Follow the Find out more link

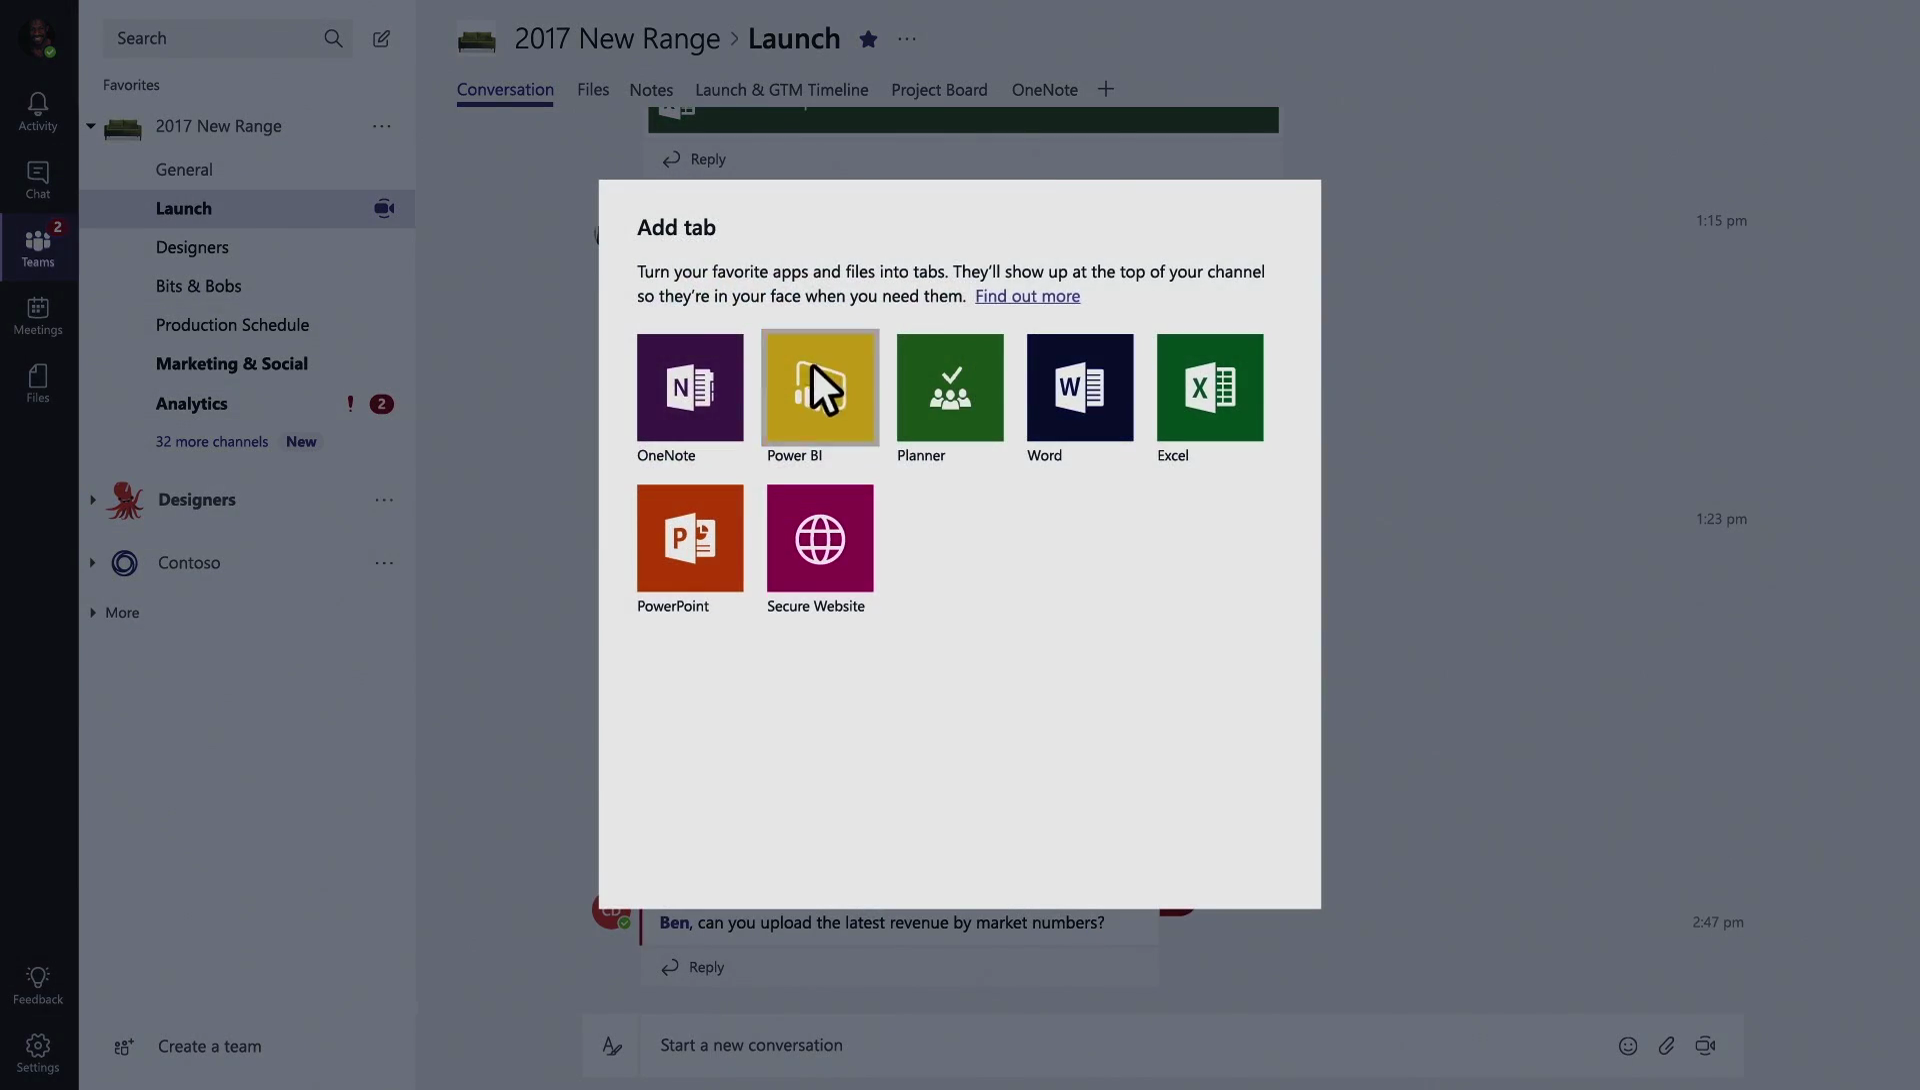click(1027, 296)
